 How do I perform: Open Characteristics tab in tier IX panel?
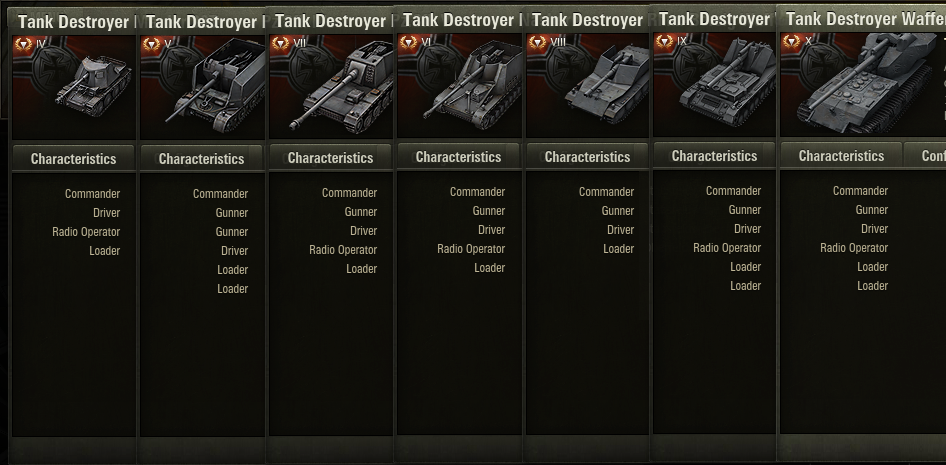click(x=714, y=156)
